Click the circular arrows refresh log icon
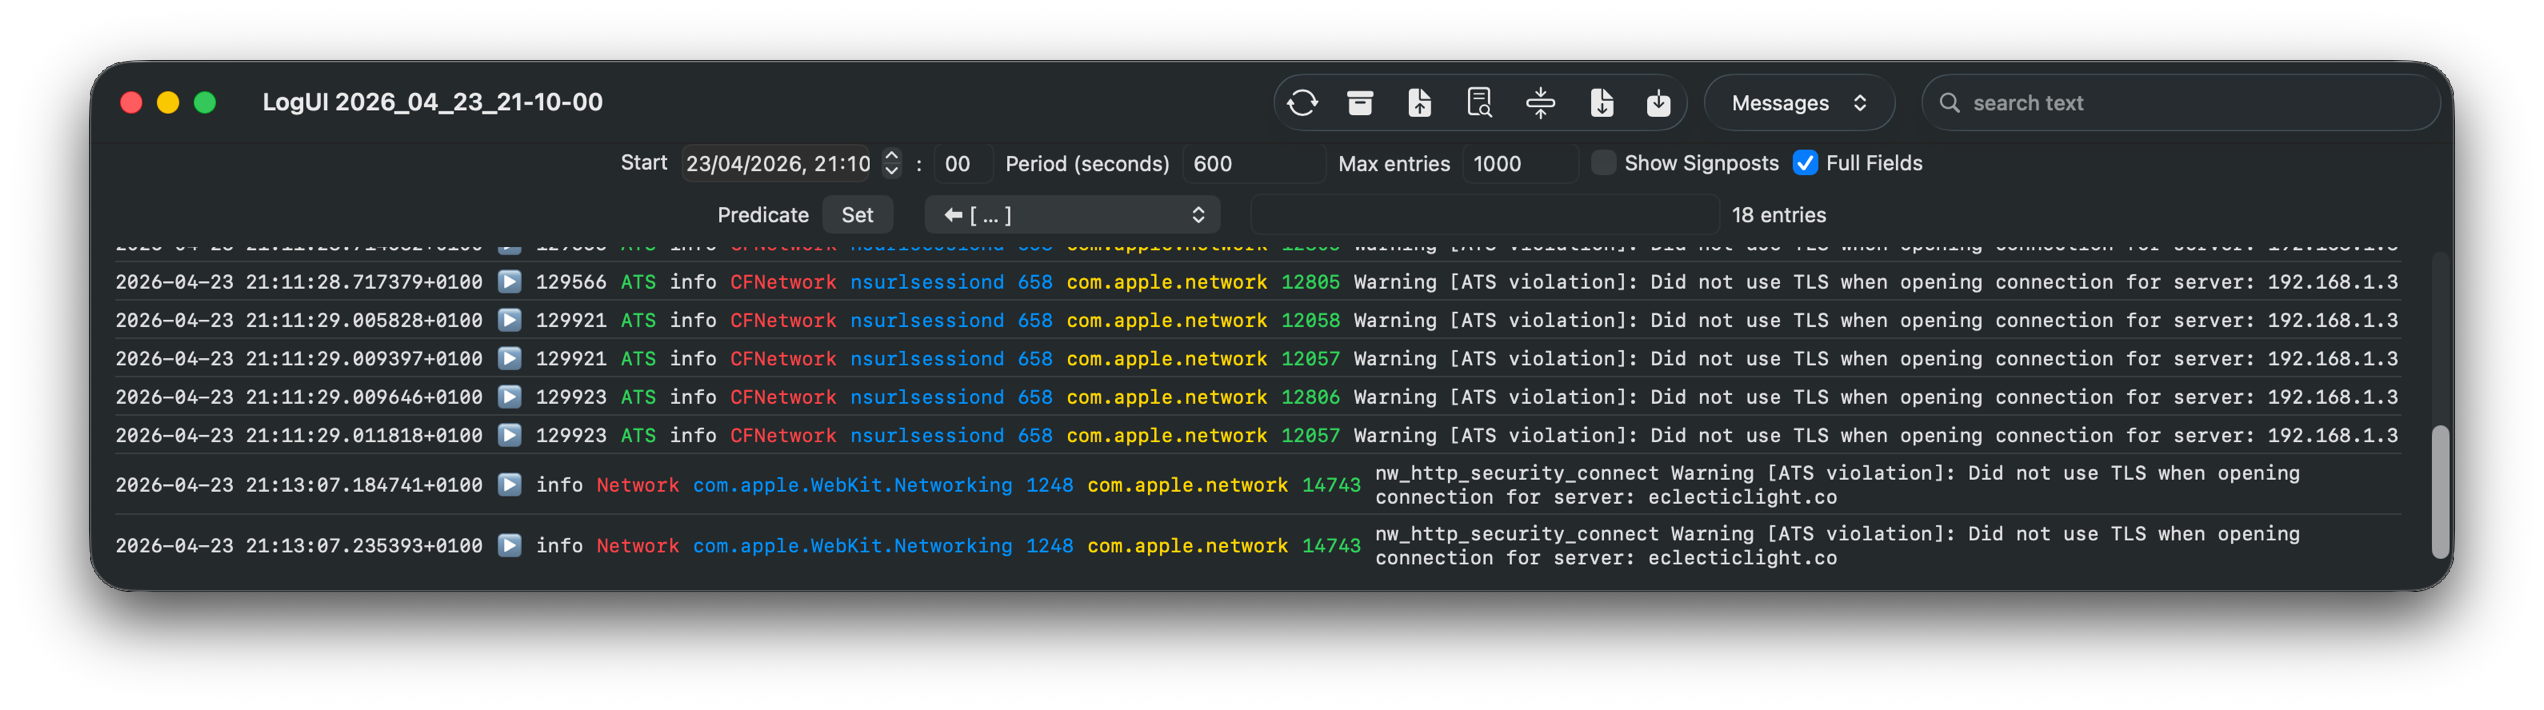 tap(1302, 103)
